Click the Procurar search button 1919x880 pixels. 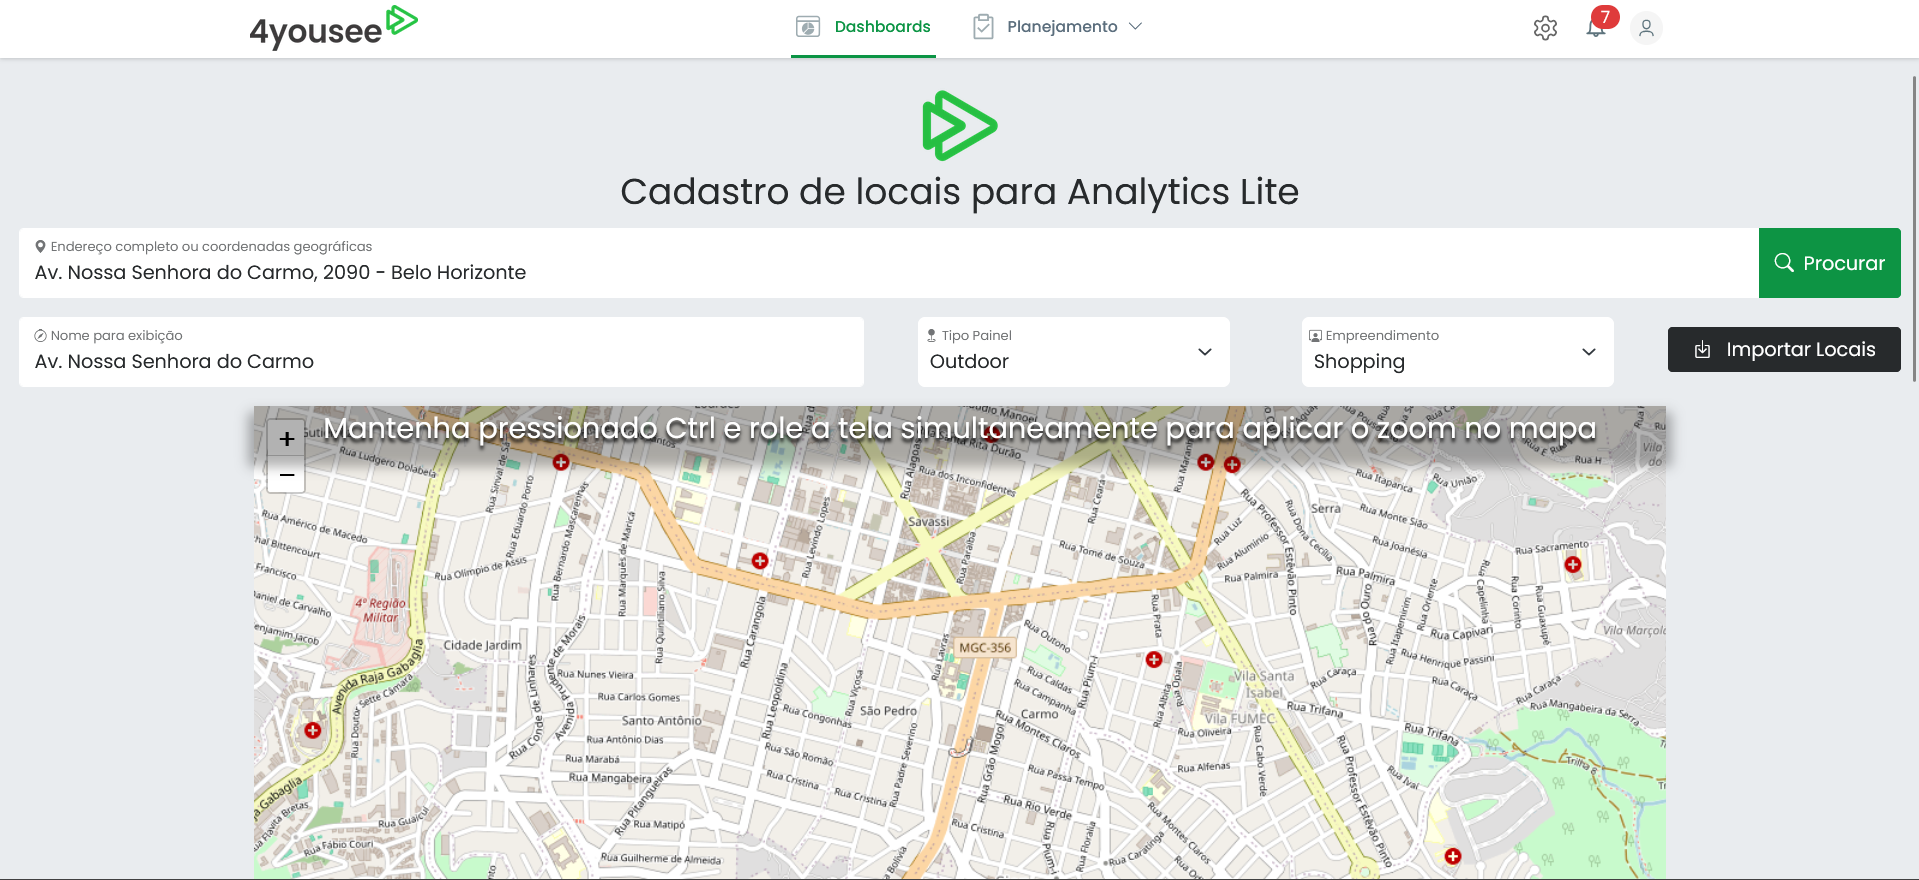click(1829, 263)
